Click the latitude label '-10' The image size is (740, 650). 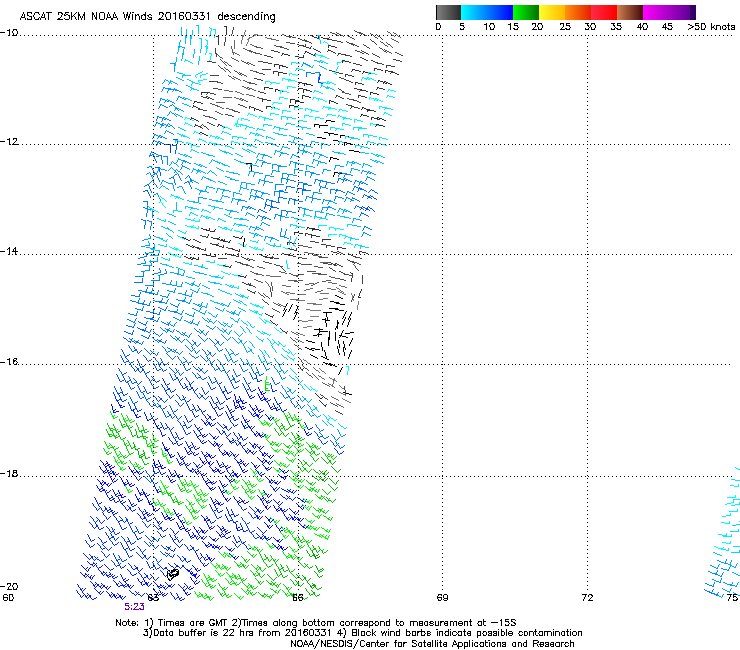[x=9, y=33]
